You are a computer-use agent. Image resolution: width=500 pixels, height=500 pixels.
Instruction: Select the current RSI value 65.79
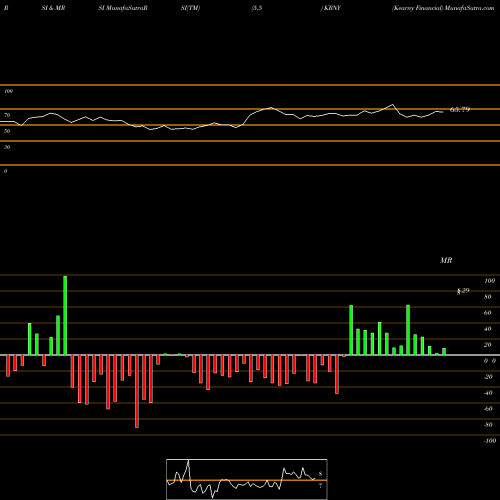[x=460, y=109]
